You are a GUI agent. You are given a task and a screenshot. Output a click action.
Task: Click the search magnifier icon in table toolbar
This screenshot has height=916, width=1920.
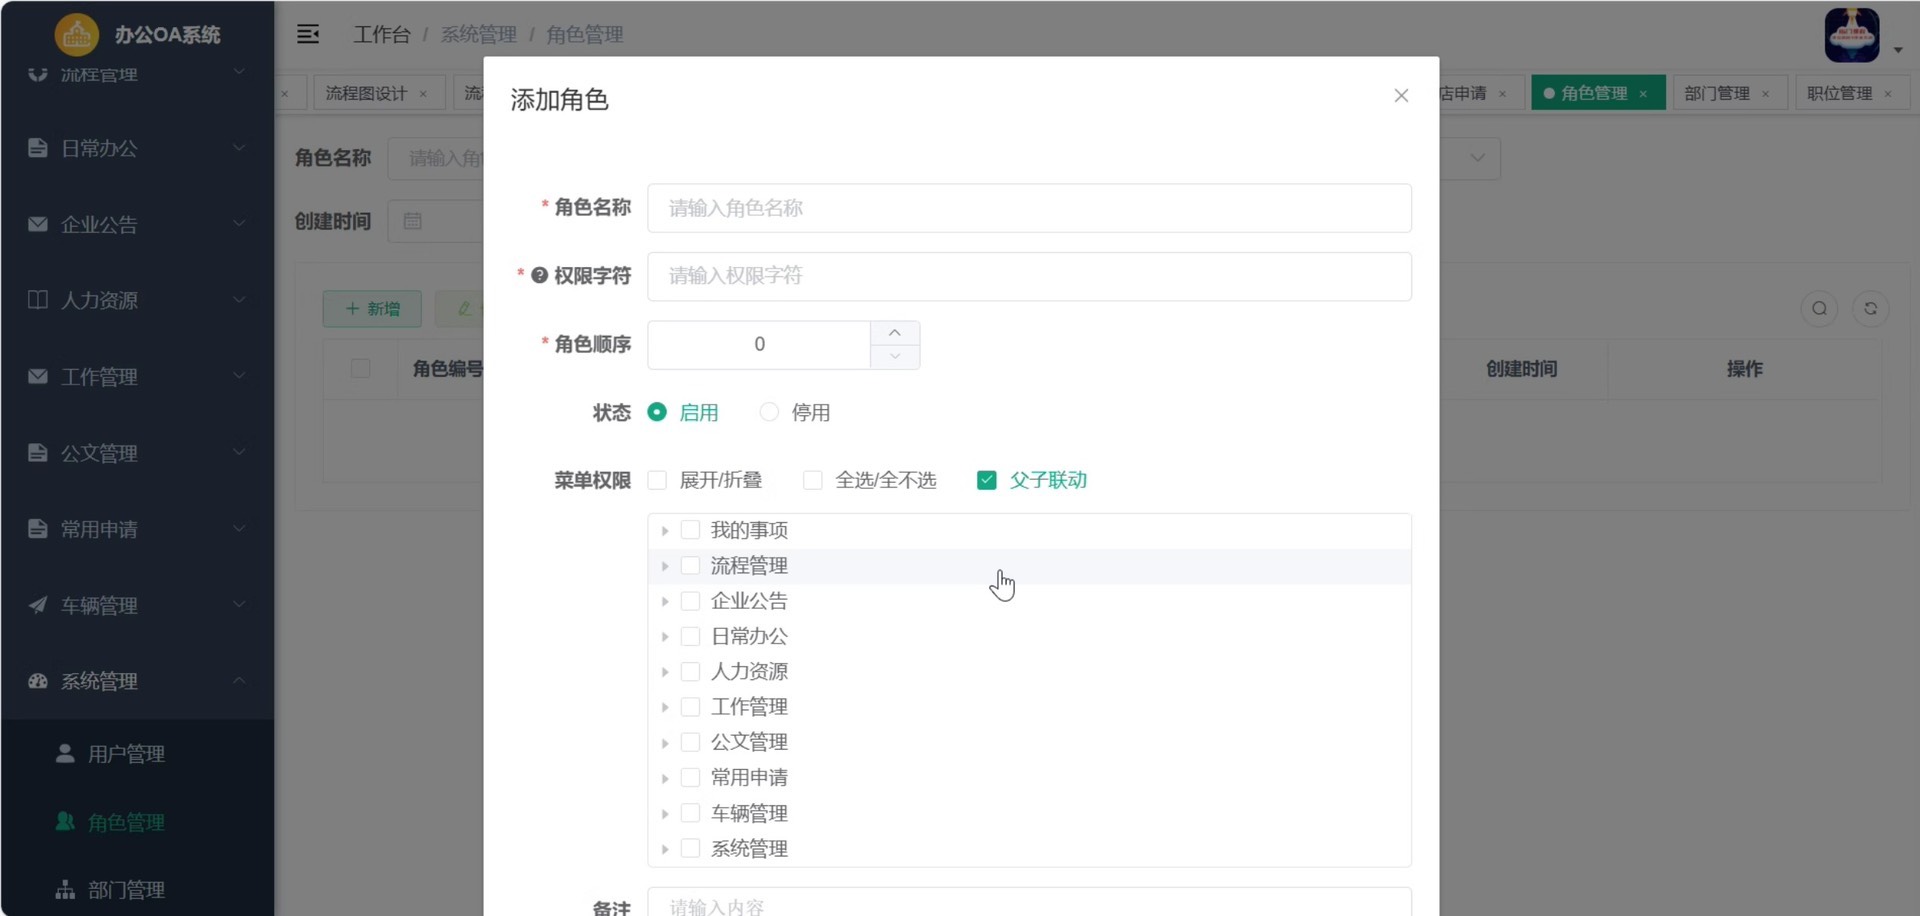pos(1819,309)
